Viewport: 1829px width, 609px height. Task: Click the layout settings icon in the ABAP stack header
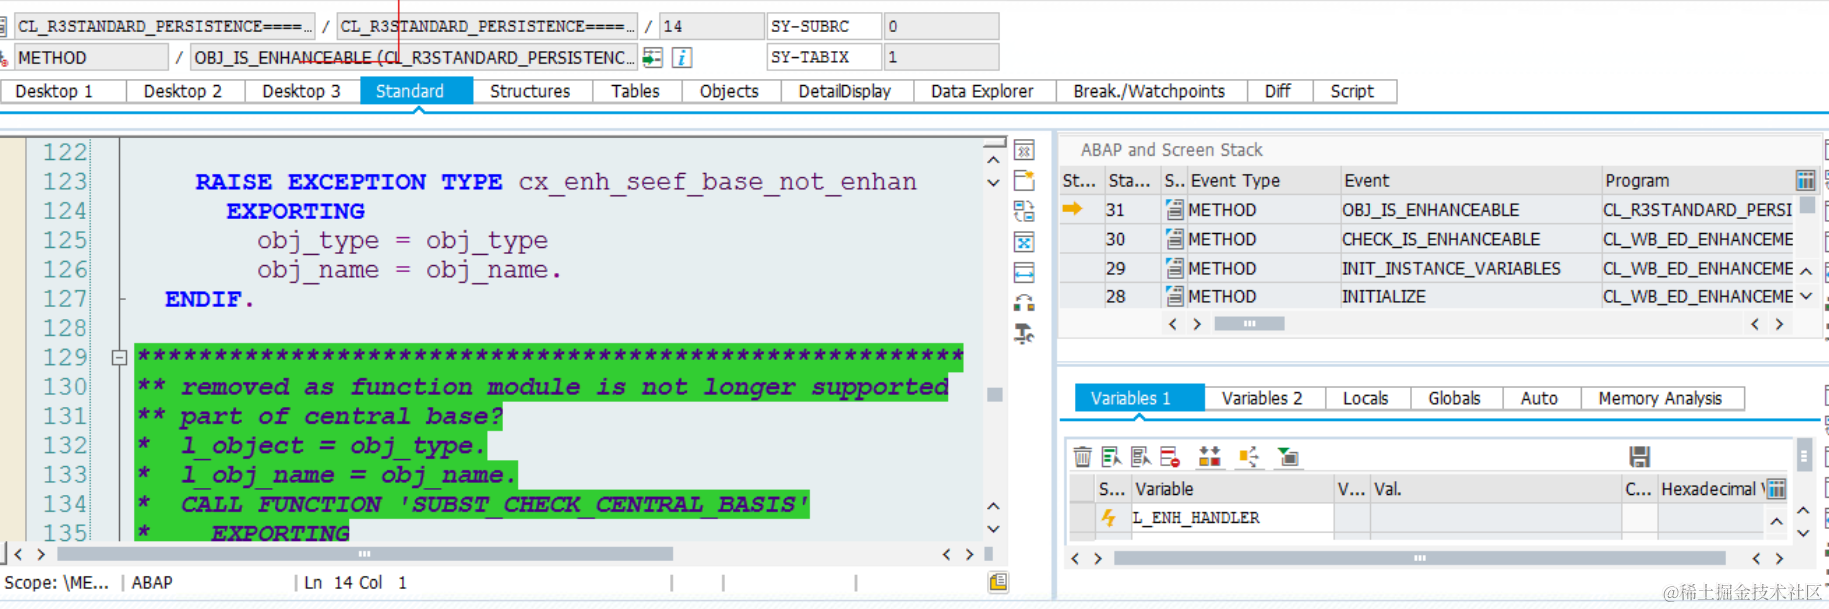tap(1805, 180)
